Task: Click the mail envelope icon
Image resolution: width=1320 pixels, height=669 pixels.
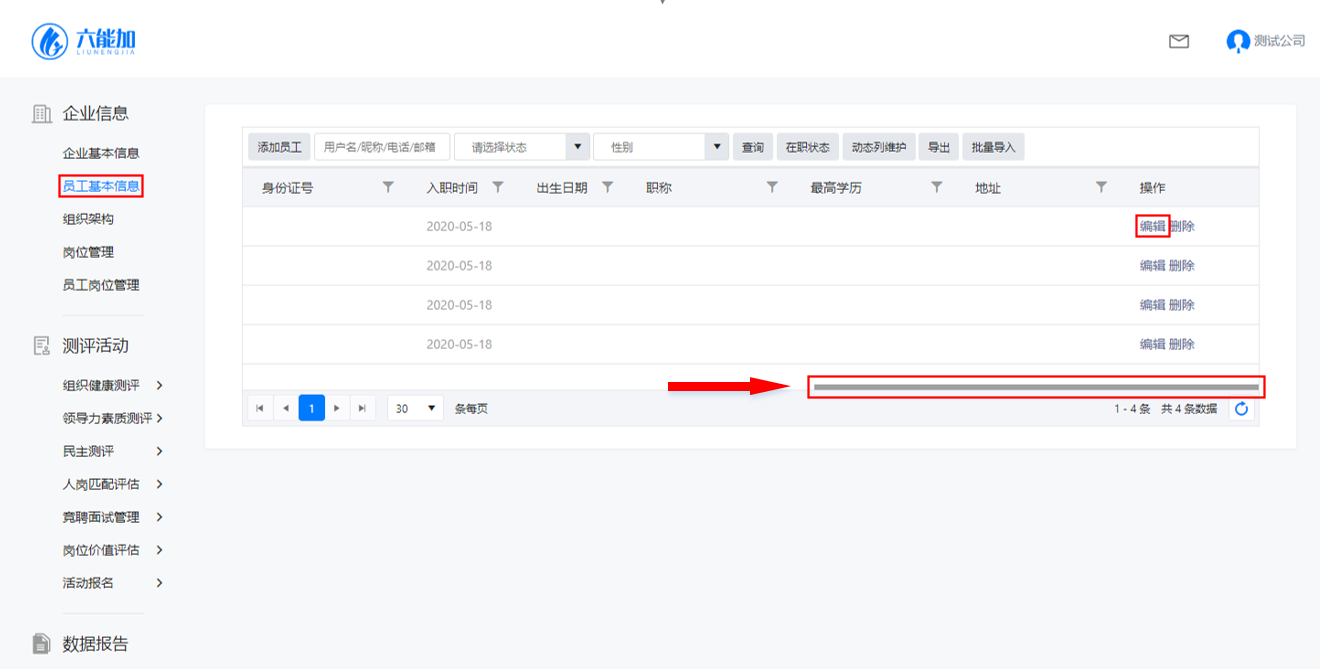Action: tap(1179, 41)
